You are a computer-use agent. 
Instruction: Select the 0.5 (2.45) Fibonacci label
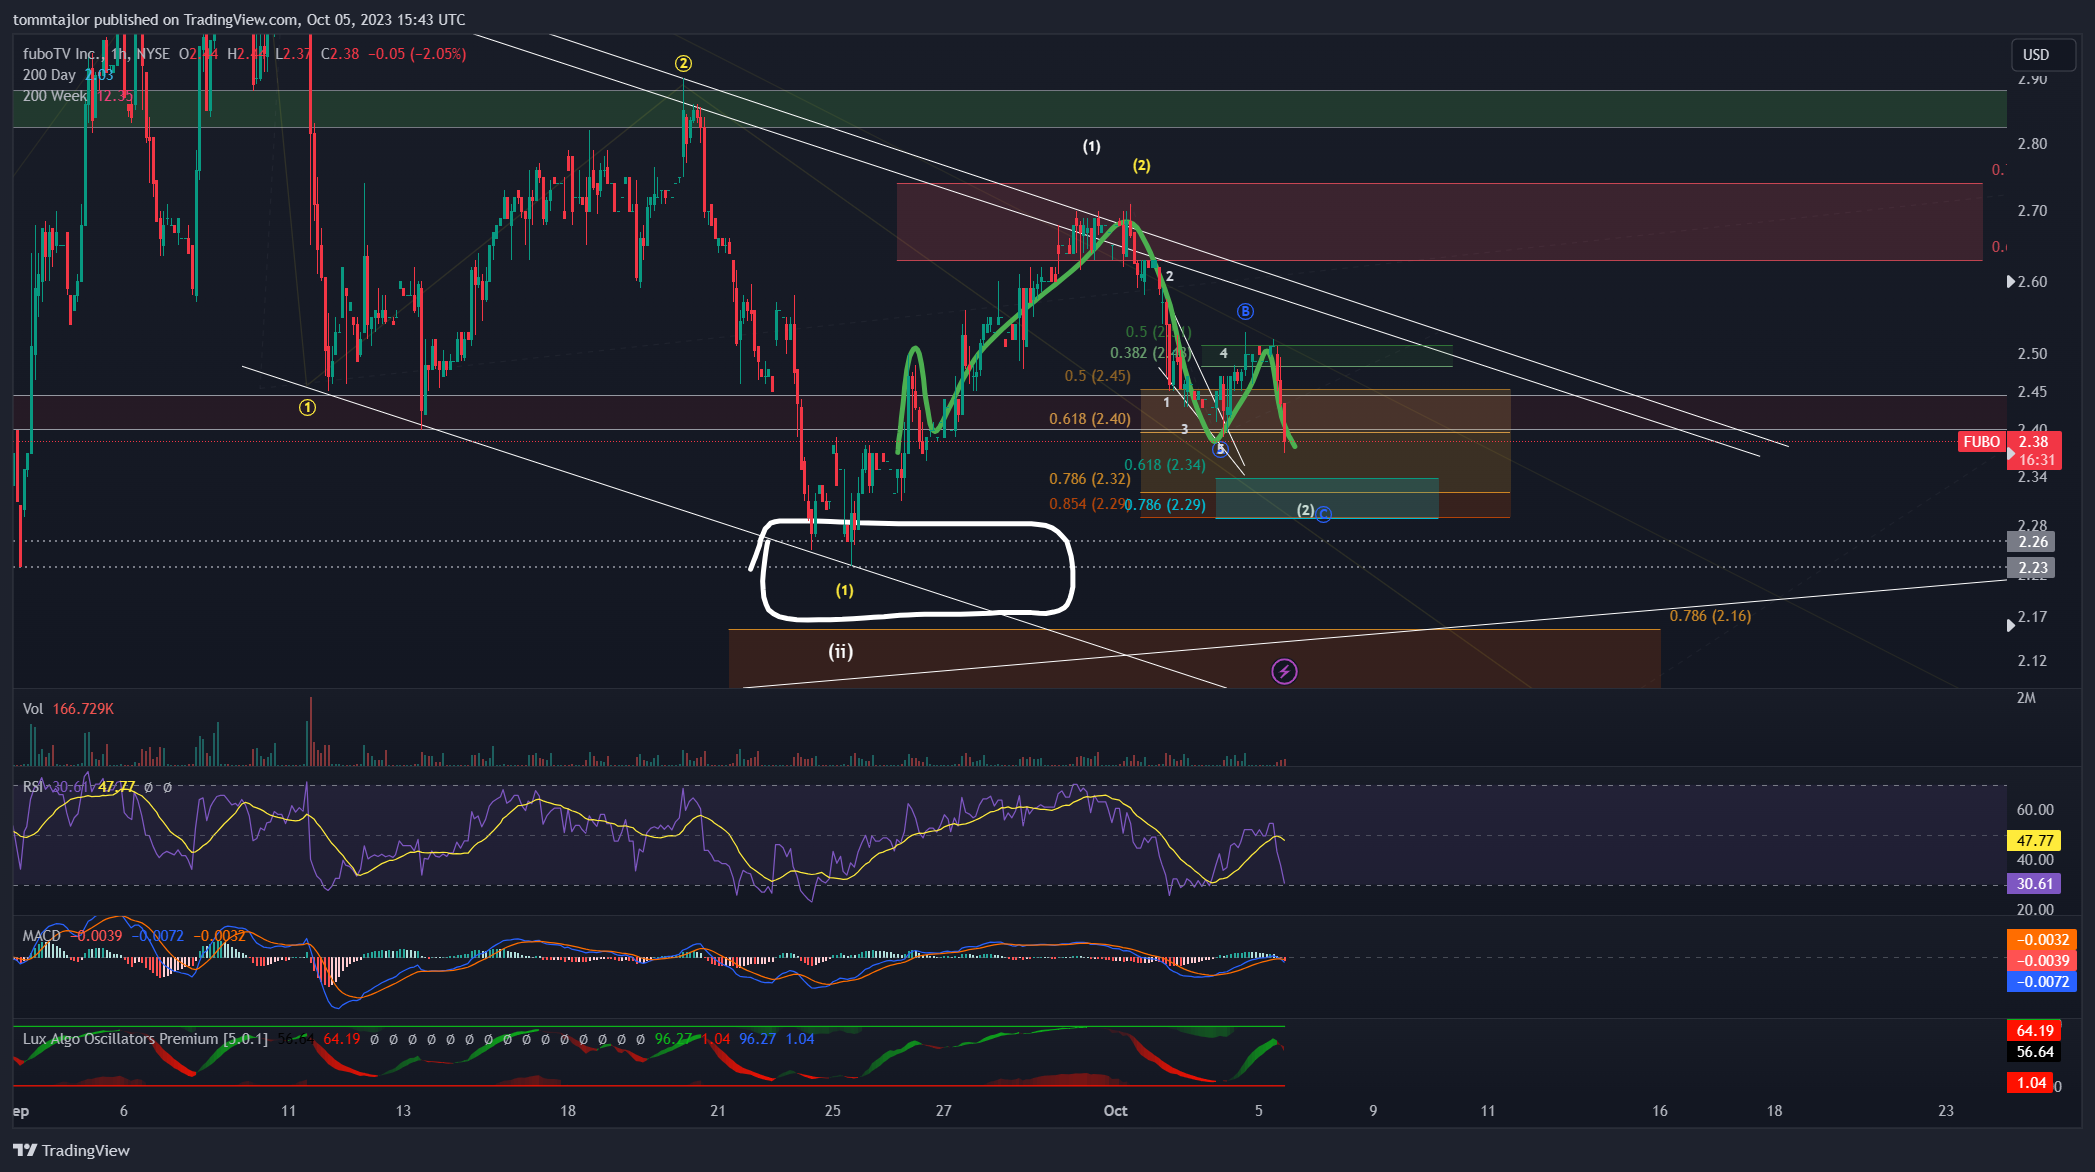coord(1098,376)
